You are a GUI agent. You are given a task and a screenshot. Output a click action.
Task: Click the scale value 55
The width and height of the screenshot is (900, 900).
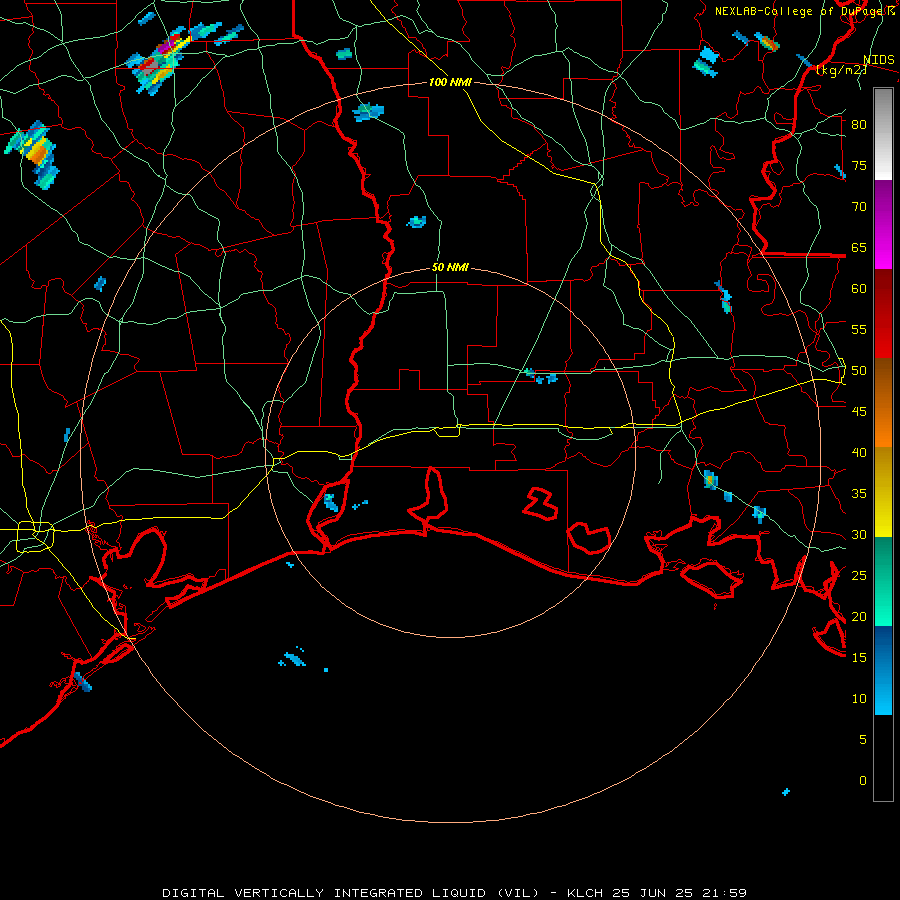click(859, 329)
